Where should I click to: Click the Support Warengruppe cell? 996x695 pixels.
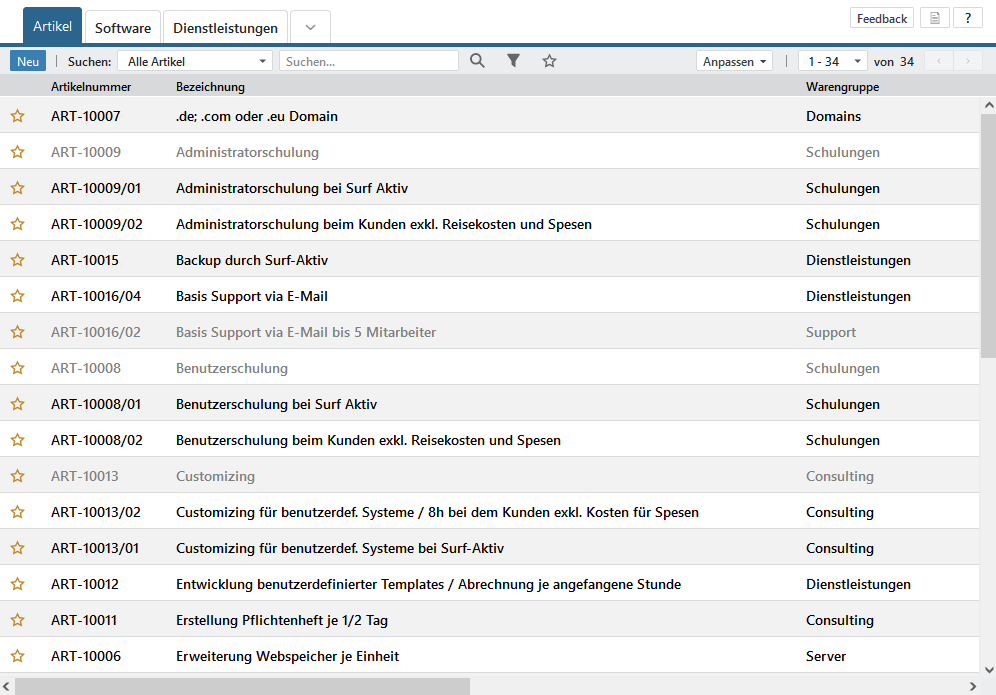point(831,332)
